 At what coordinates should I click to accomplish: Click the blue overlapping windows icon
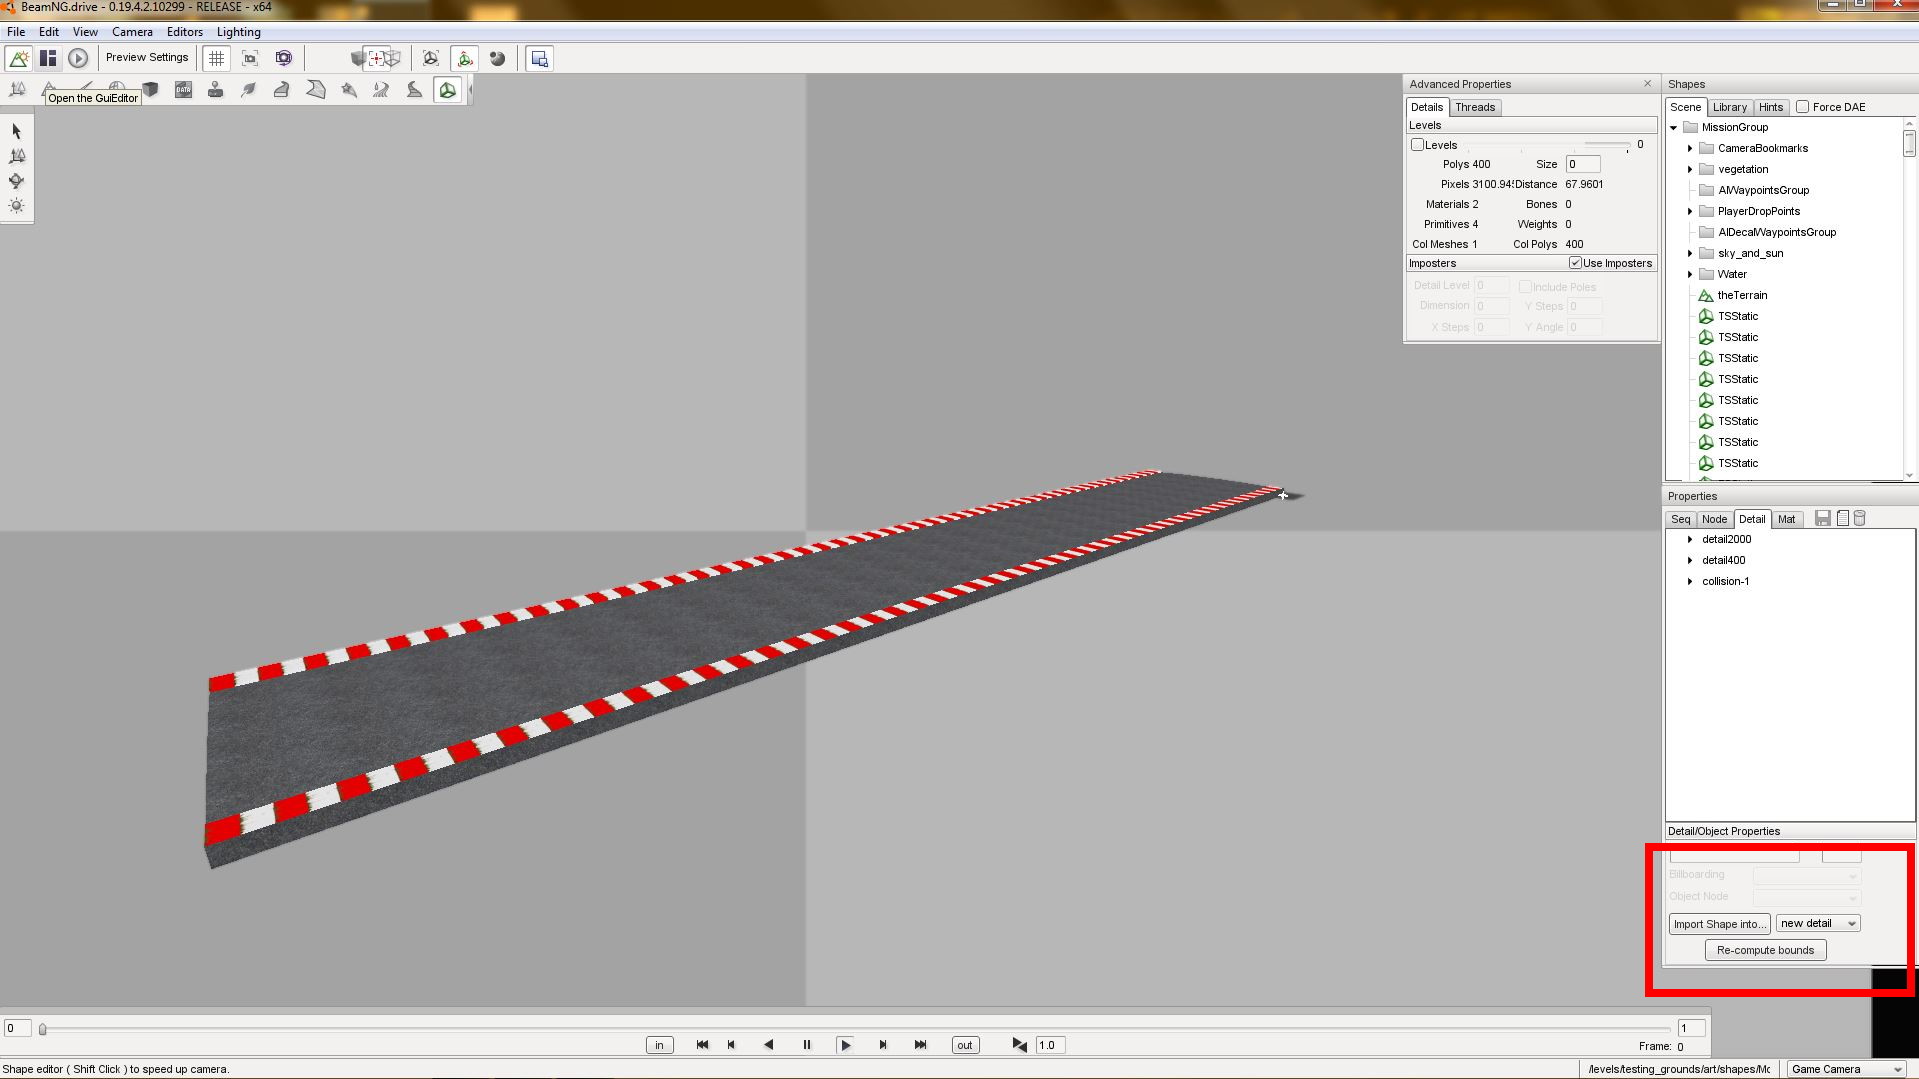point(540,58)
